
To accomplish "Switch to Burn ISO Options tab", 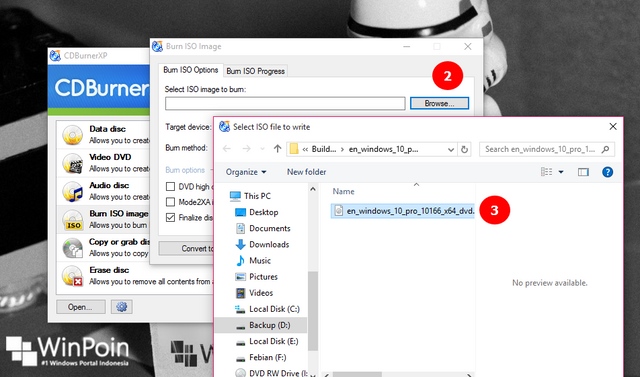I will (191, 70).
